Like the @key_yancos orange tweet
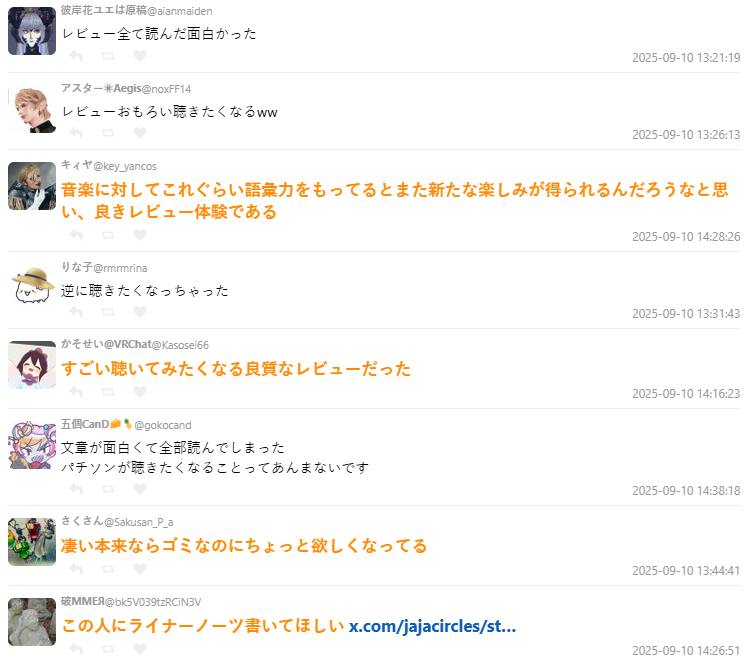 coord(140,235)
